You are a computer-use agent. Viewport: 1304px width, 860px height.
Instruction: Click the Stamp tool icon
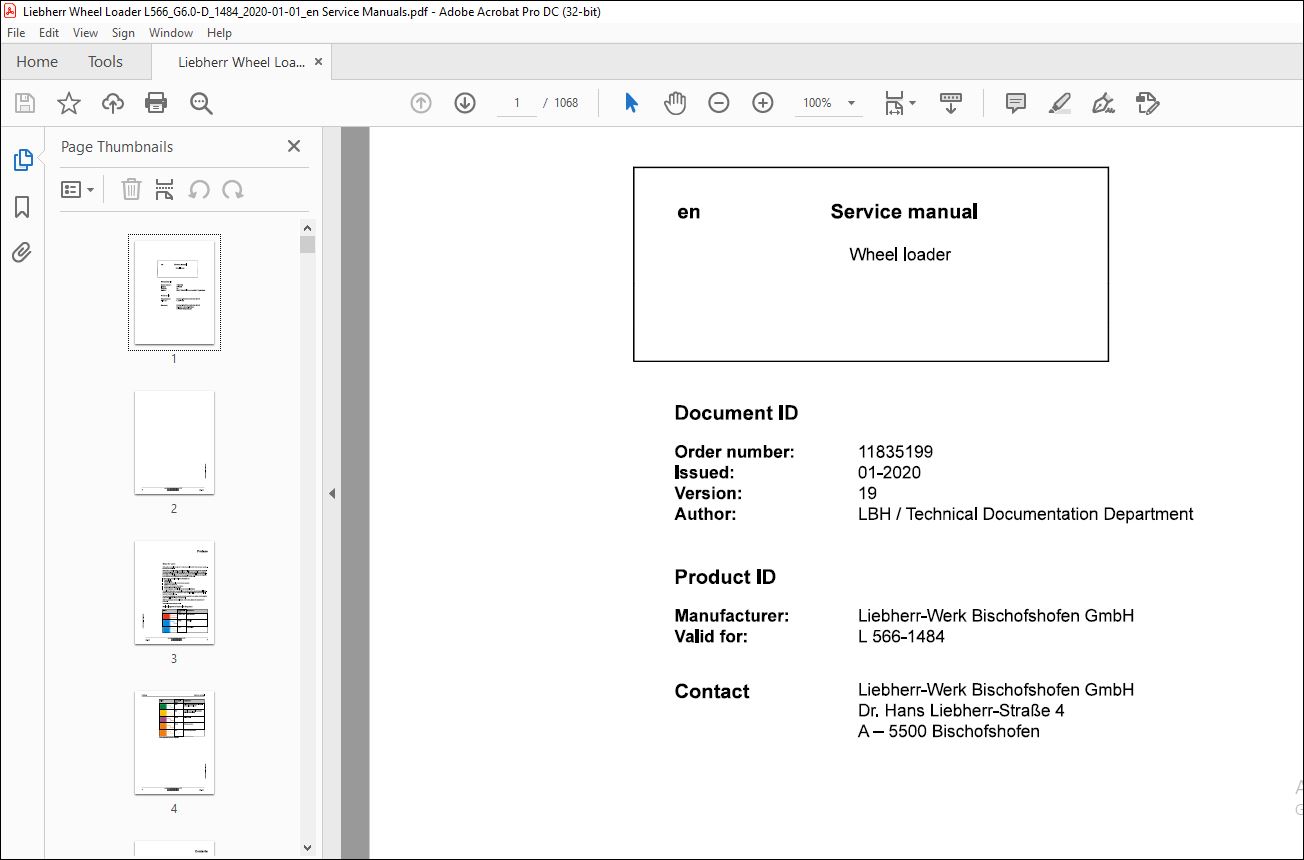tap(1148, 103)
